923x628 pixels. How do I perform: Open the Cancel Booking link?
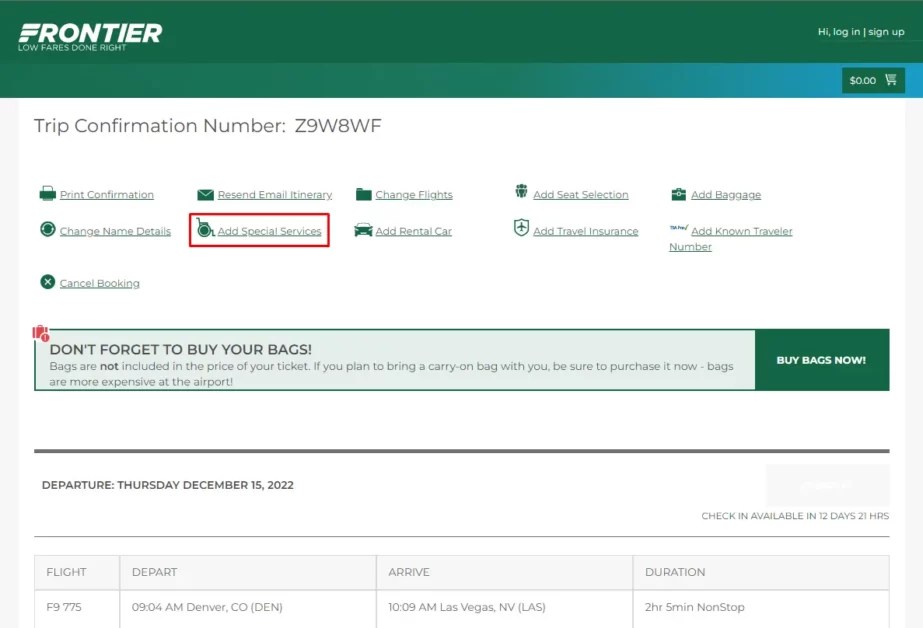tap(97, 283)
